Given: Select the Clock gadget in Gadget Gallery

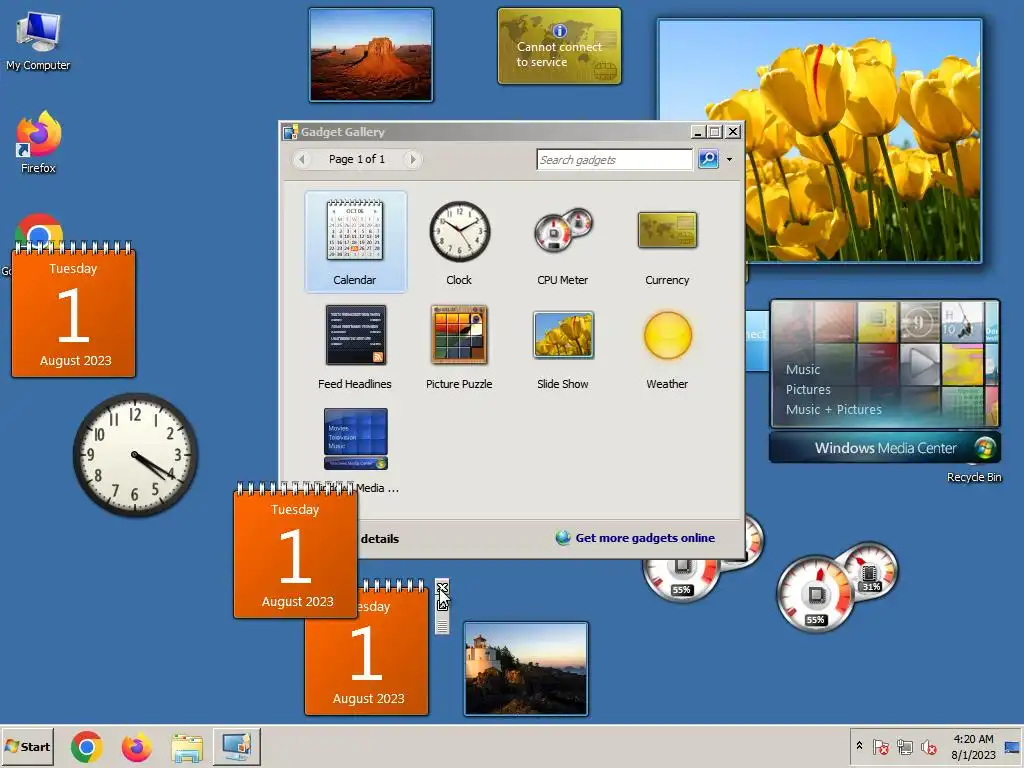Looking at the screenshot, I should pos(459,243).
